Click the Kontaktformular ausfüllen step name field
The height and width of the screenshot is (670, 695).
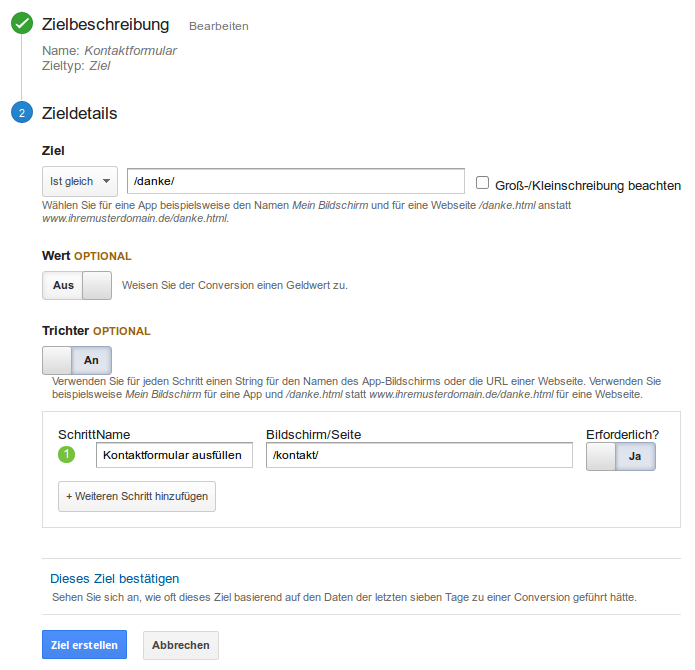(x=174, y=455)
